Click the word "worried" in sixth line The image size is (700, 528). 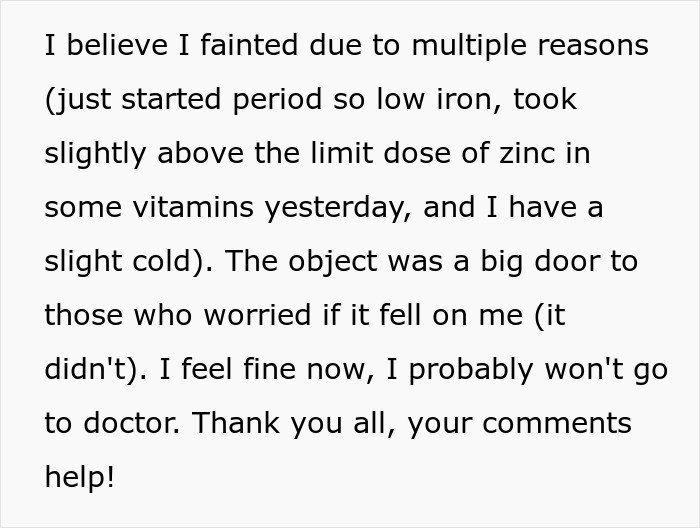pos(258,315)
